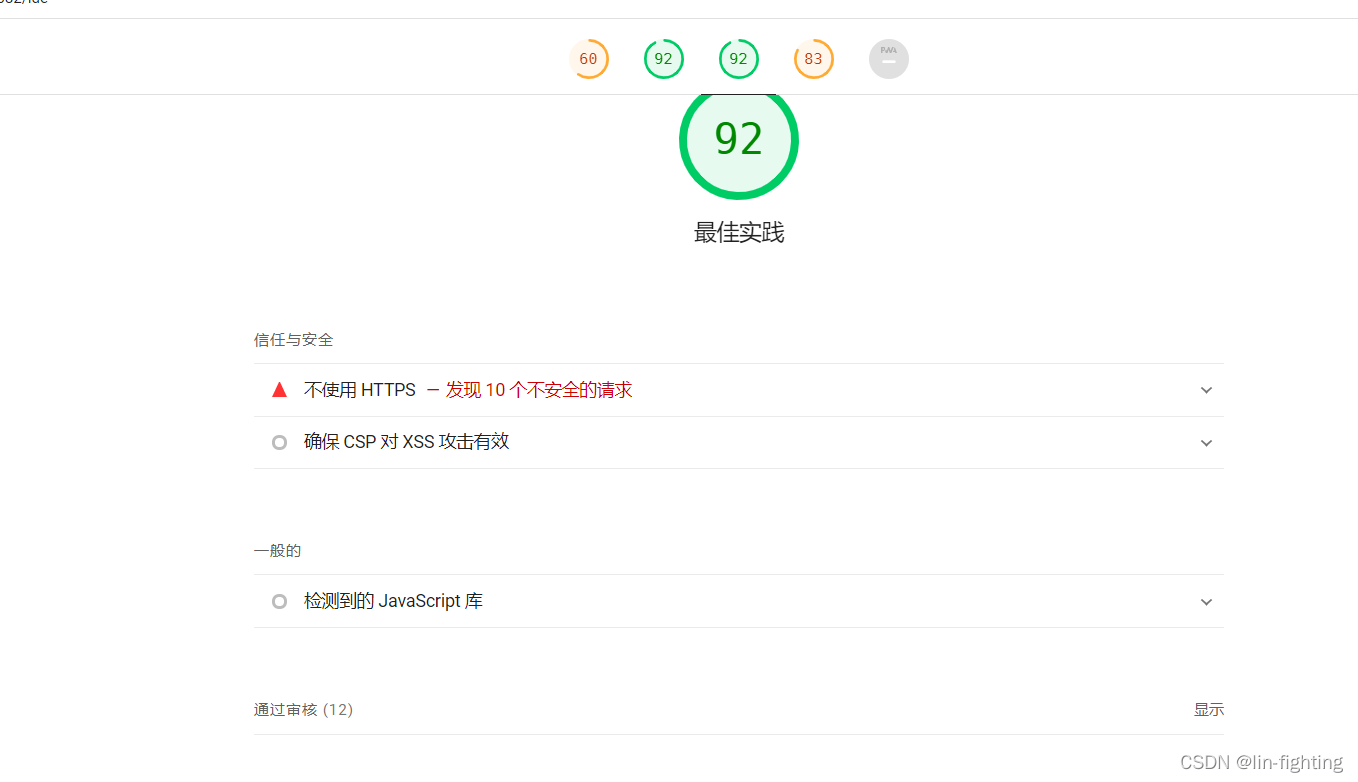
Task: Click the circle indicator beside the CSP audit
Action: click(x=279, y=442)
